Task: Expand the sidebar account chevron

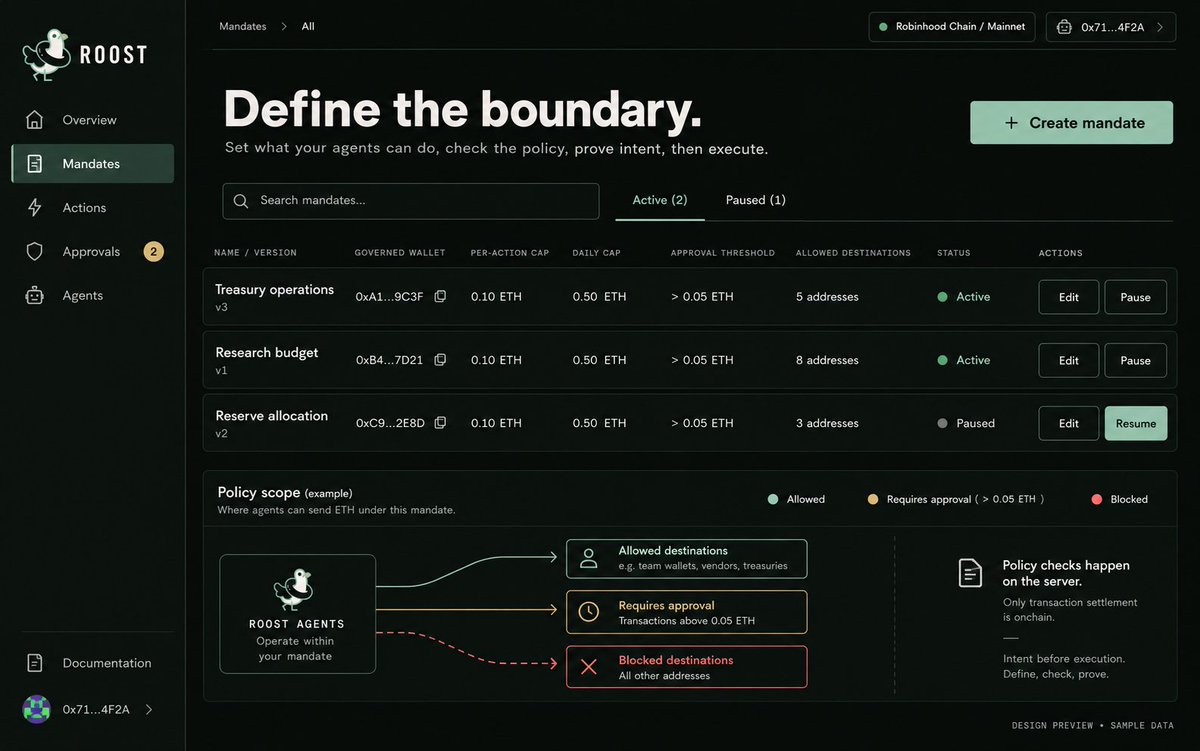Action: 149,709
